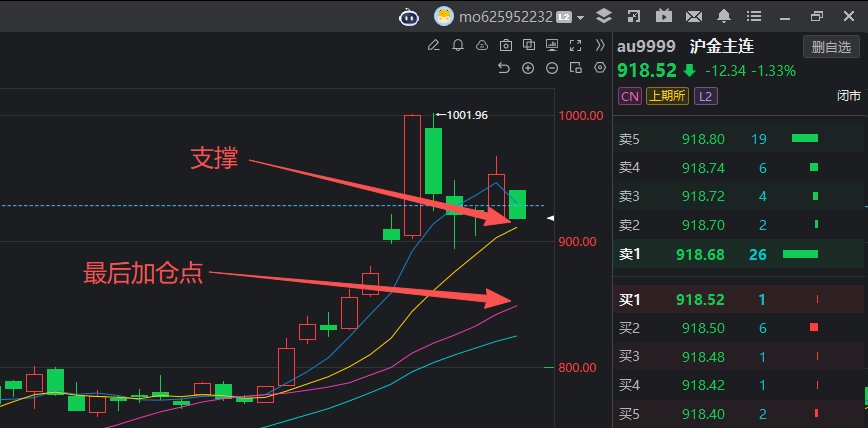Click the 买1 918.52 bid row

tap(739, 299)
